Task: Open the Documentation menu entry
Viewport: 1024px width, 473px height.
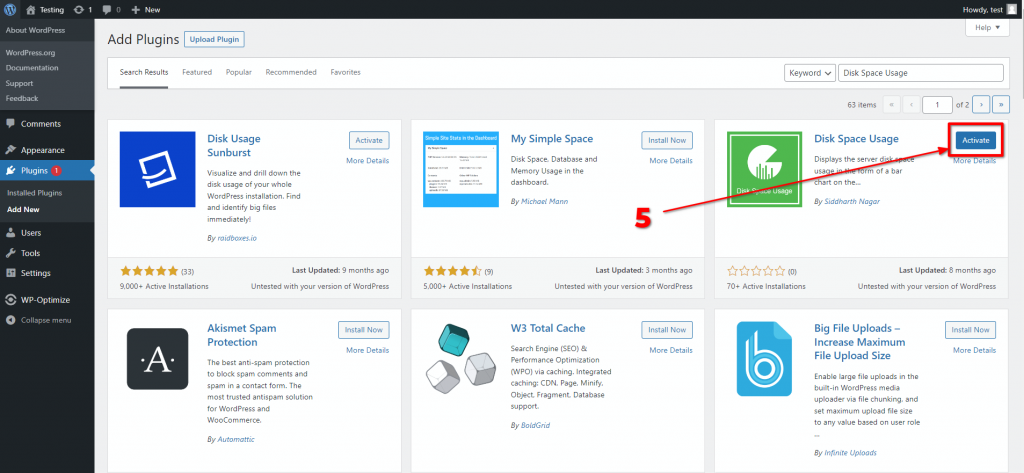Action: [32, 68]
